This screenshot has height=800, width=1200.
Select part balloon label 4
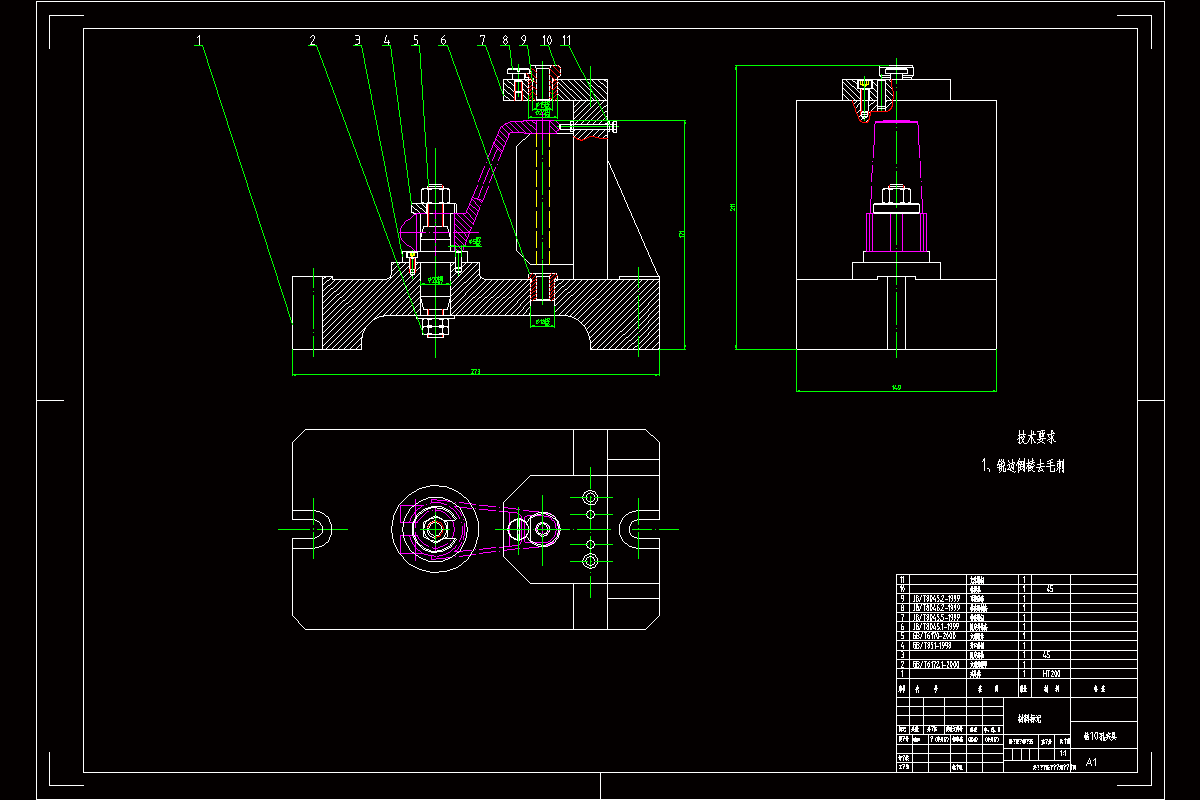tap(386, 41)
